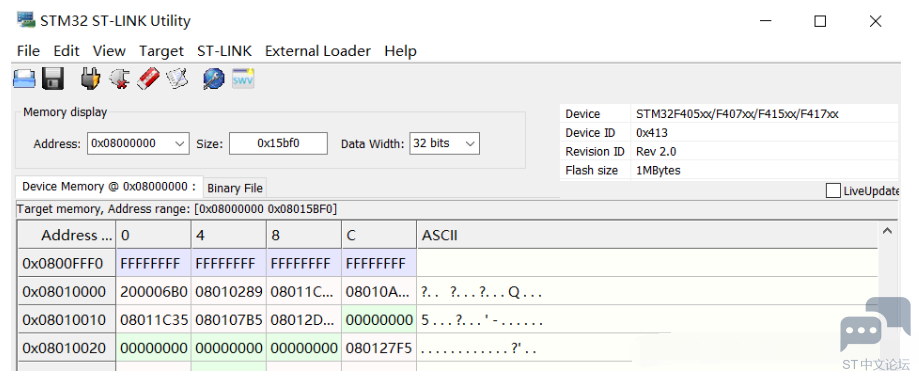Click the column header labeled 4

tap(229, 235)
